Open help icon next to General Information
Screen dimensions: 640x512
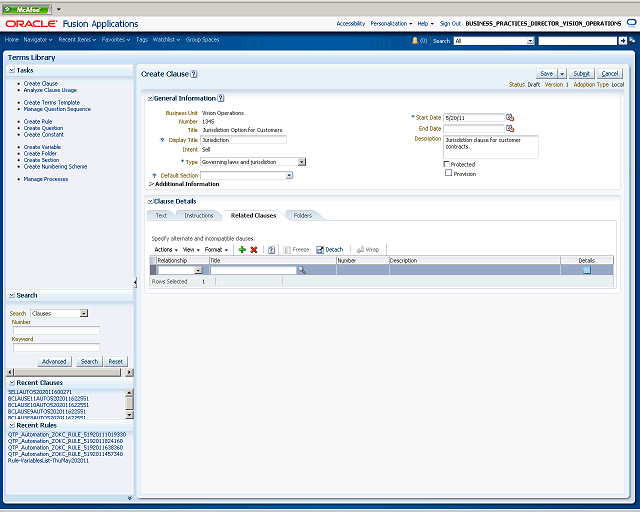point(221,98)
